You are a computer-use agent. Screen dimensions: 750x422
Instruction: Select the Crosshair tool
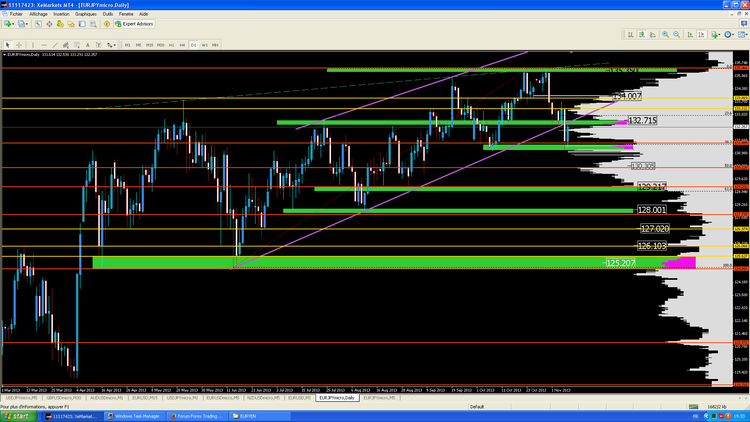(x=19, y=45)
